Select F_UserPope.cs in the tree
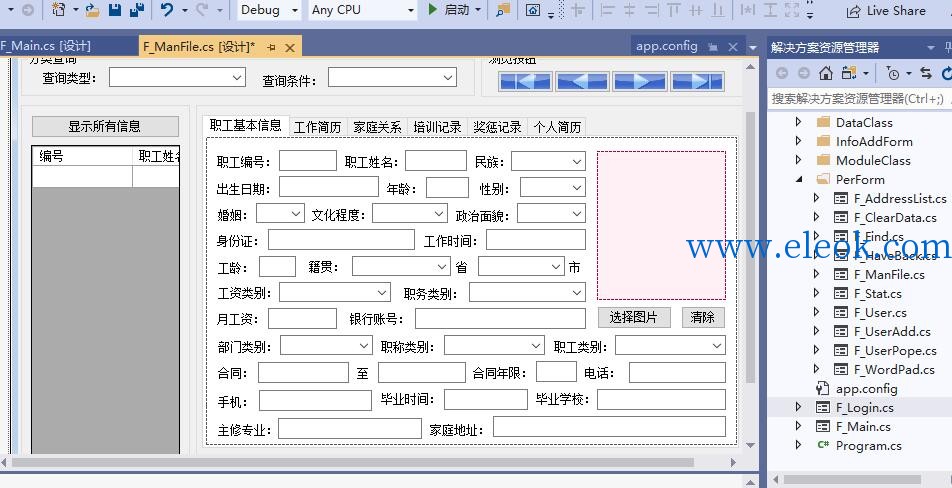Image resolution: width=952 pixels, height=488 pixels. point(894,350)
